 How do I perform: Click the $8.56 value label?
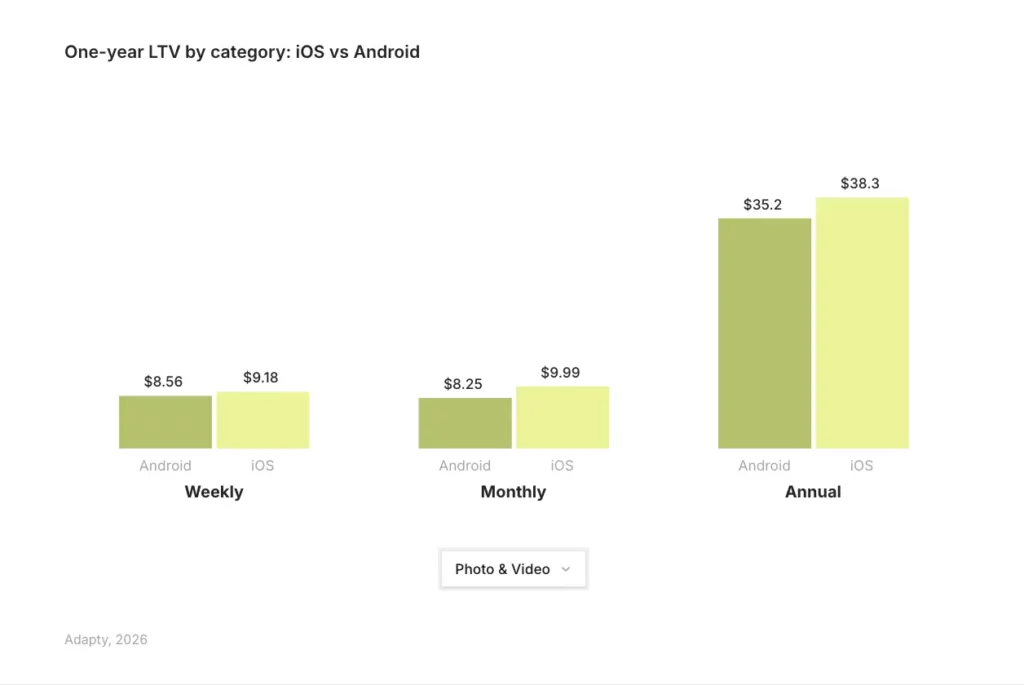(x=165, y=381)
